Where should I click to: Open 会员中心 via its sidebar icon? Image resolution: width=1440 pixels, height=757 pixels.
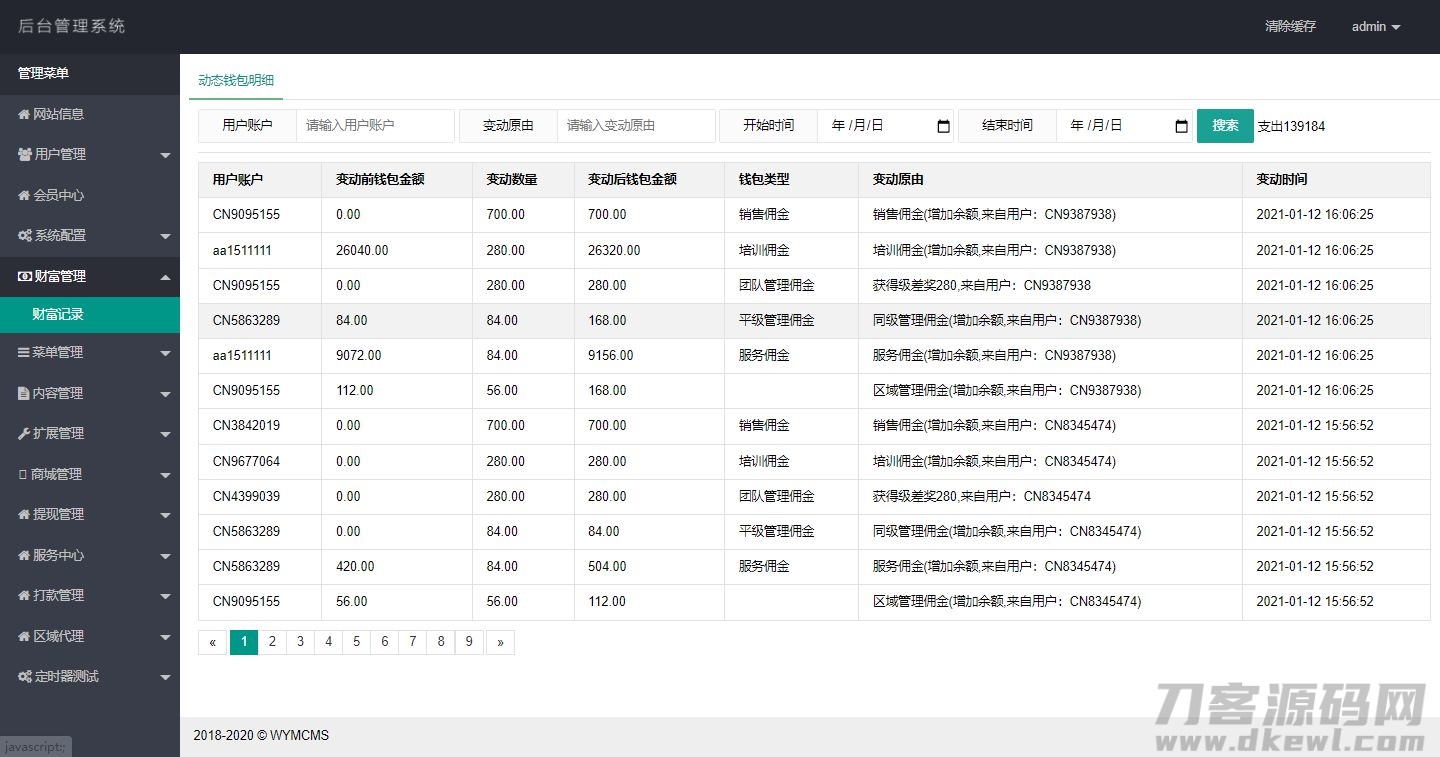pos(25,195)
